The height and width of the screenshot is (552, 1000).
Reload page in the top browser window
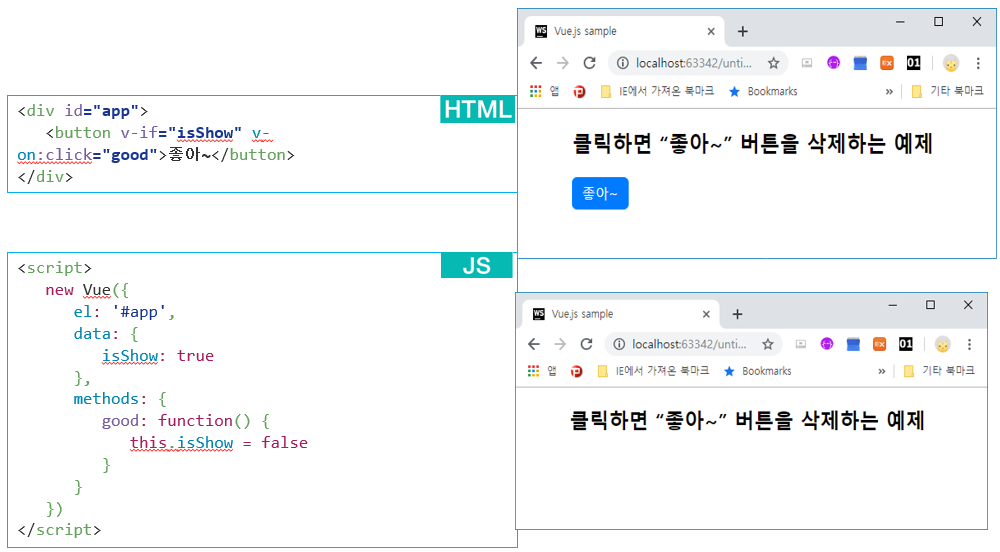(589, 63)
